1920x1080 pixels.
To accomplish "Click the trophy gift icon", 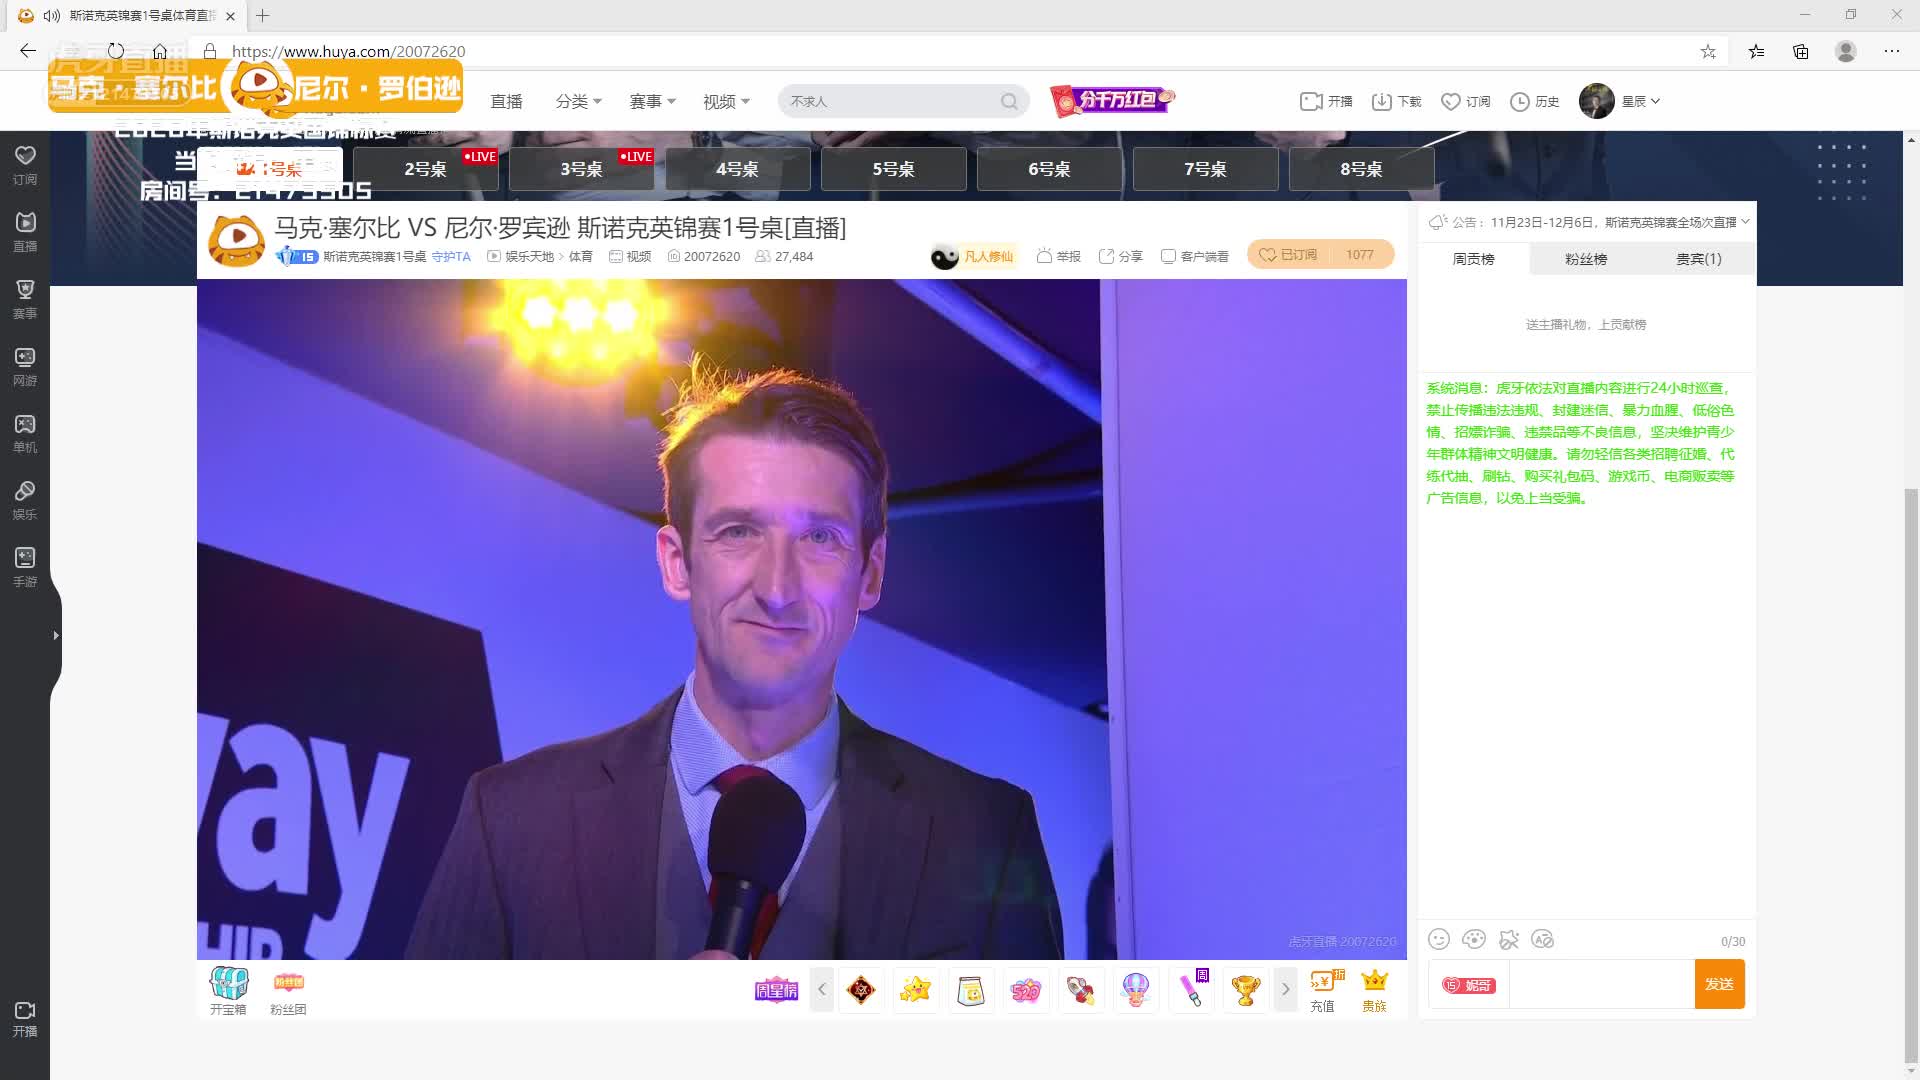I will tap(1245, 990).
